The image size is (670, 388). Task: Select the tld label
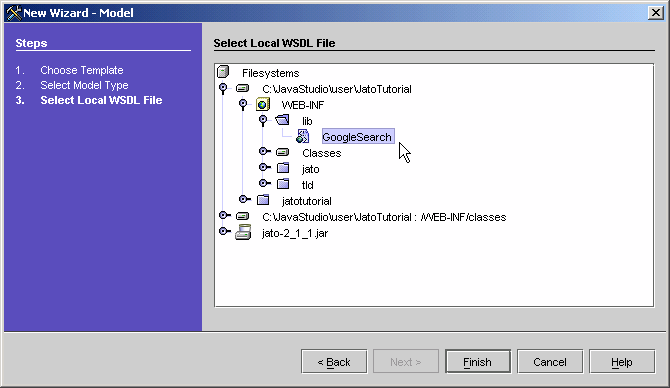[307, 185]
